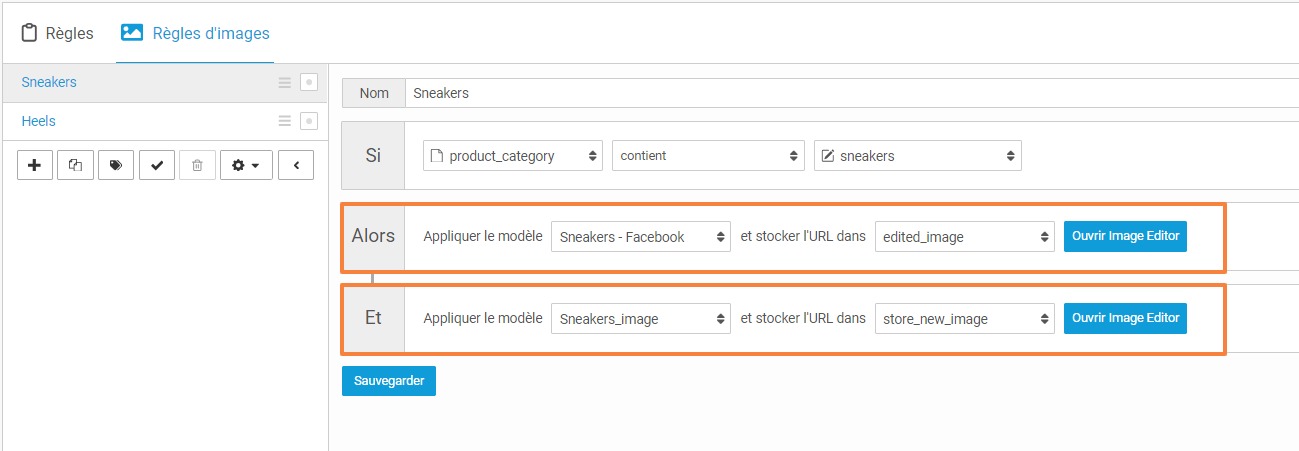The height and width of the screenshot is (451, 1299).
Task: Grab the reorder handle on Sneakers row
Action: tap(285, 82)
